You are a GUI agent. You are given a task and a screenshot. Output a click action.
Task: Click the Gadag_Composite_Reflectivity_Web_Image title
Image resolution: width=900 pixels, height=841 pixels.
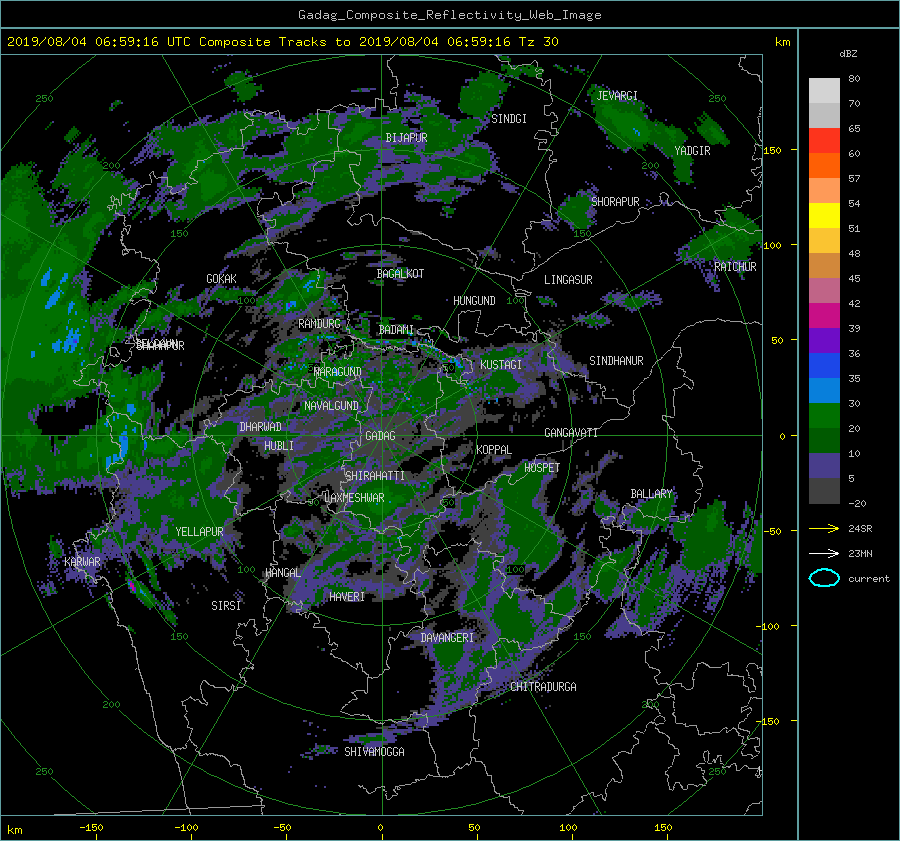coord(449,15)
